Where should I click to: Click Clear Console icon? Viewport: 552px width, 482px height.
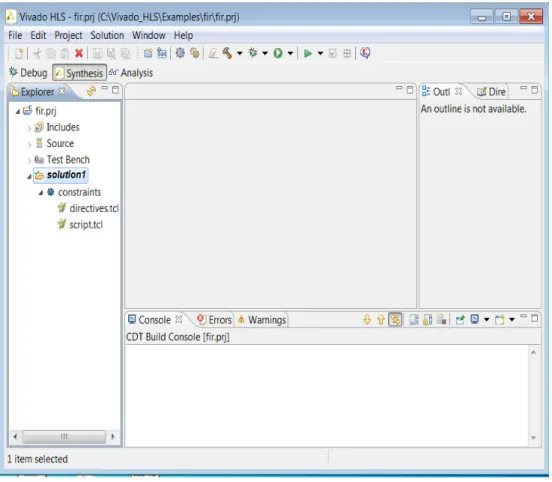coord(441,320)
